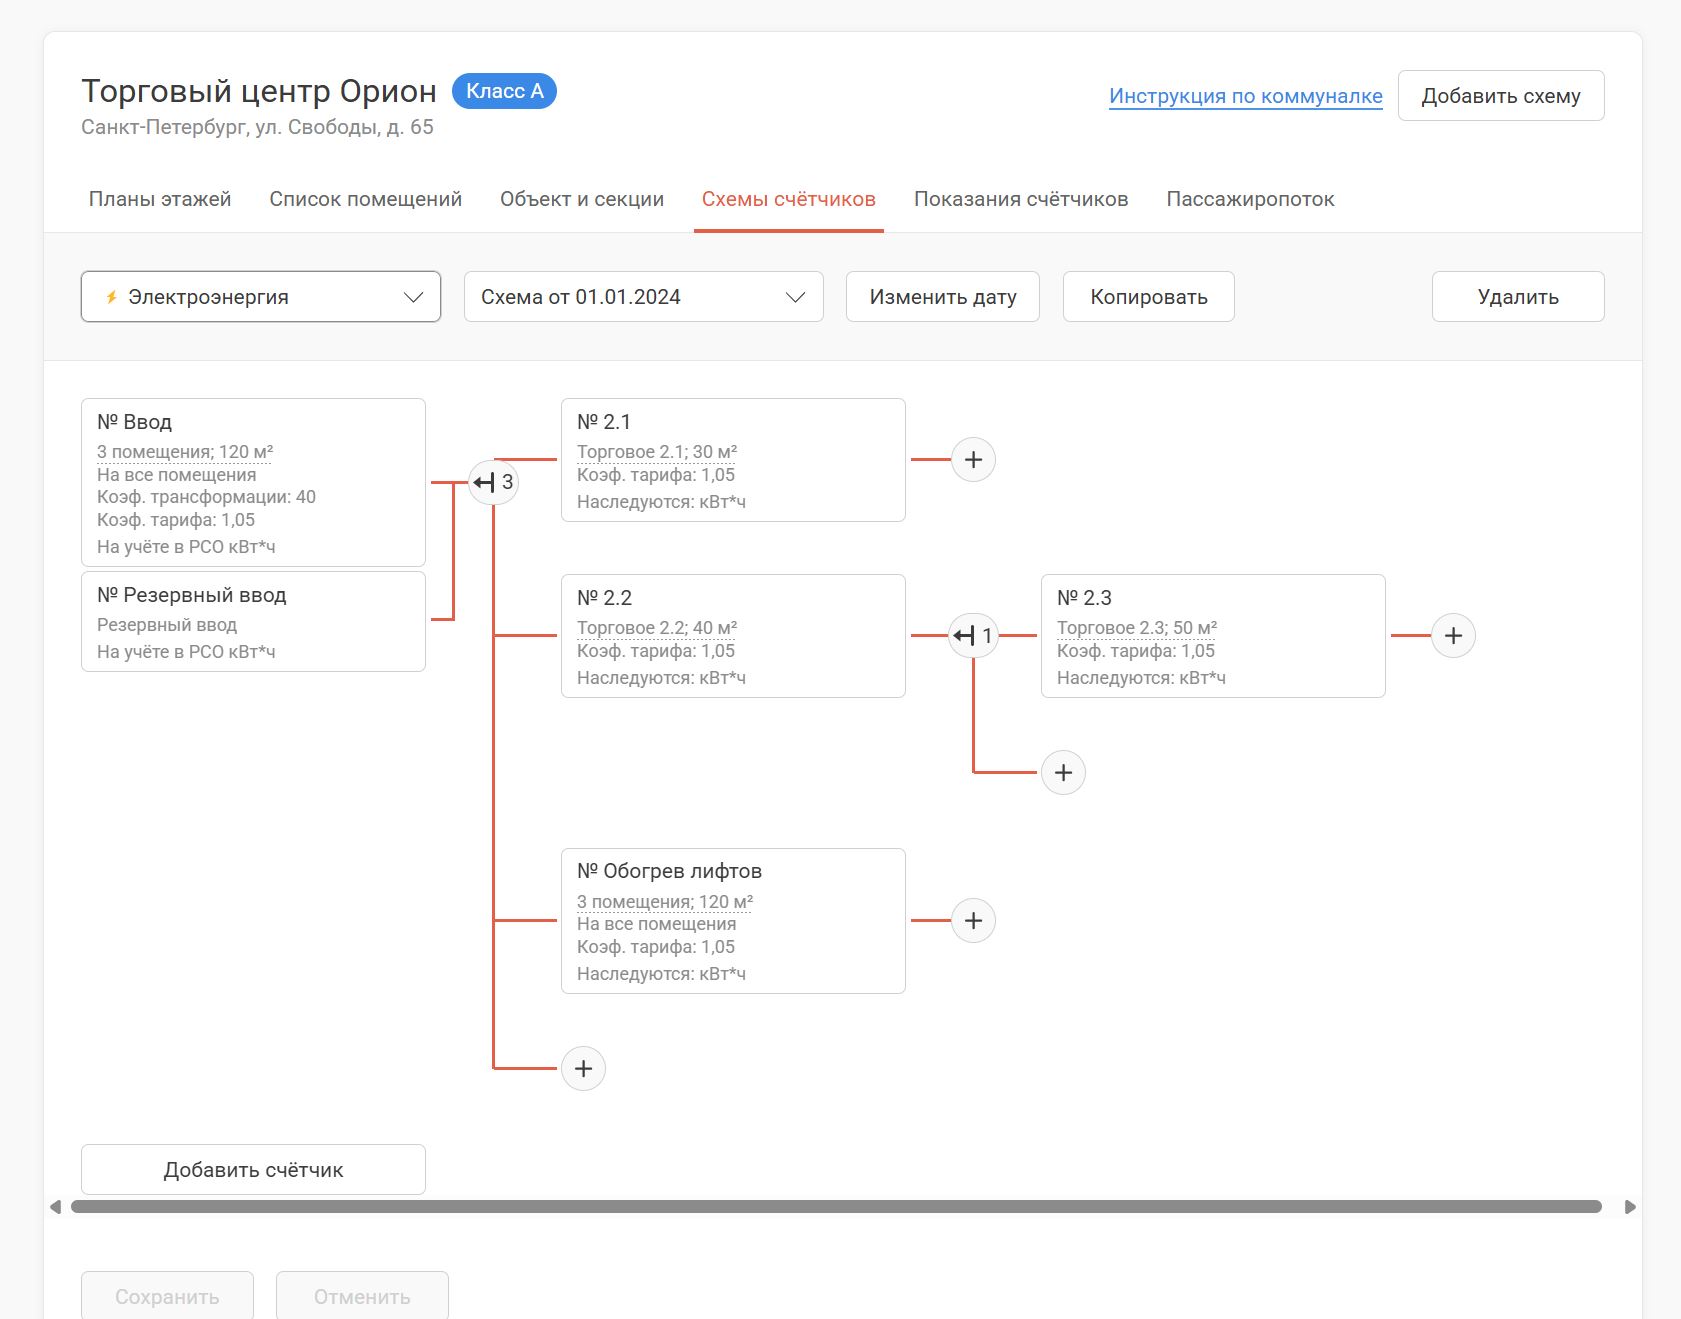Click plus button after meter № 2.3
Image resolution: width=1681 pixels, height=1319 pixels.
tap(1453, 636)
